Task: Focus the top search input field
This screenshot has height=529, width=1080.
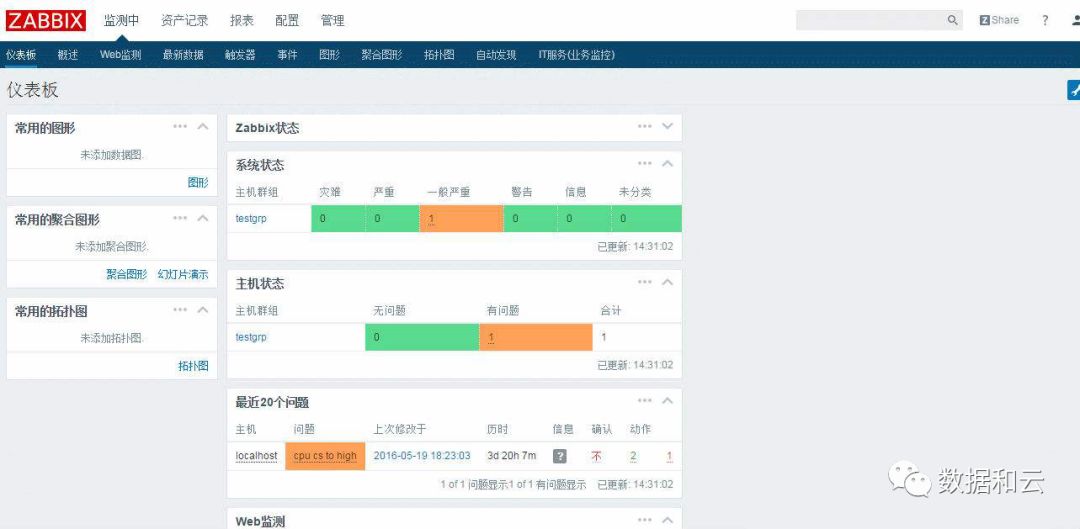Action: coord(871,20)
